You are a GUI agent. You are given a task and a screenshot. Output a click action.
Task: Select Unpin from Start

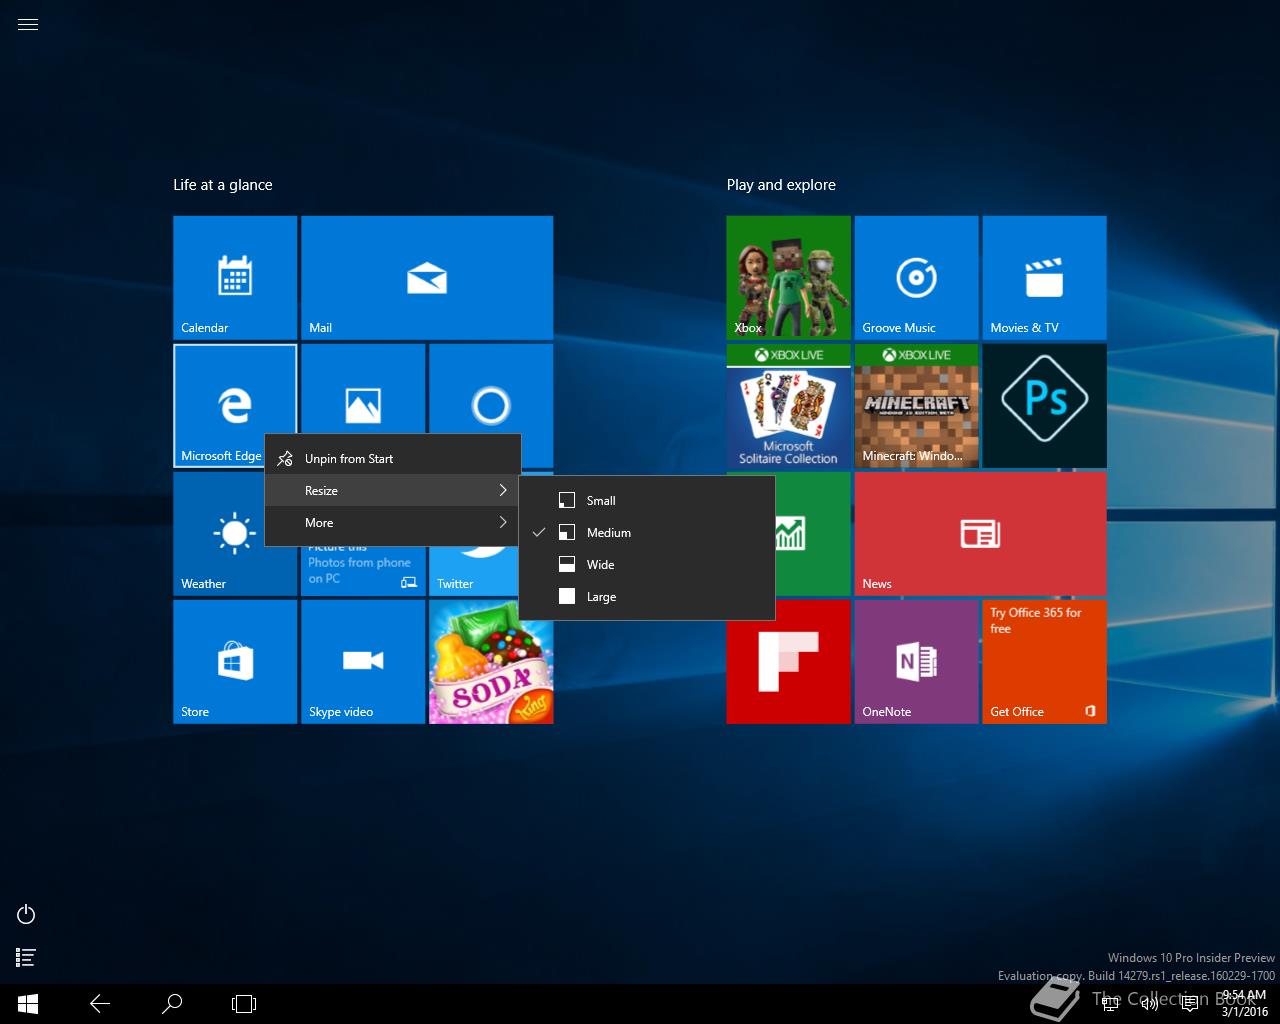(x=393, y=458)
